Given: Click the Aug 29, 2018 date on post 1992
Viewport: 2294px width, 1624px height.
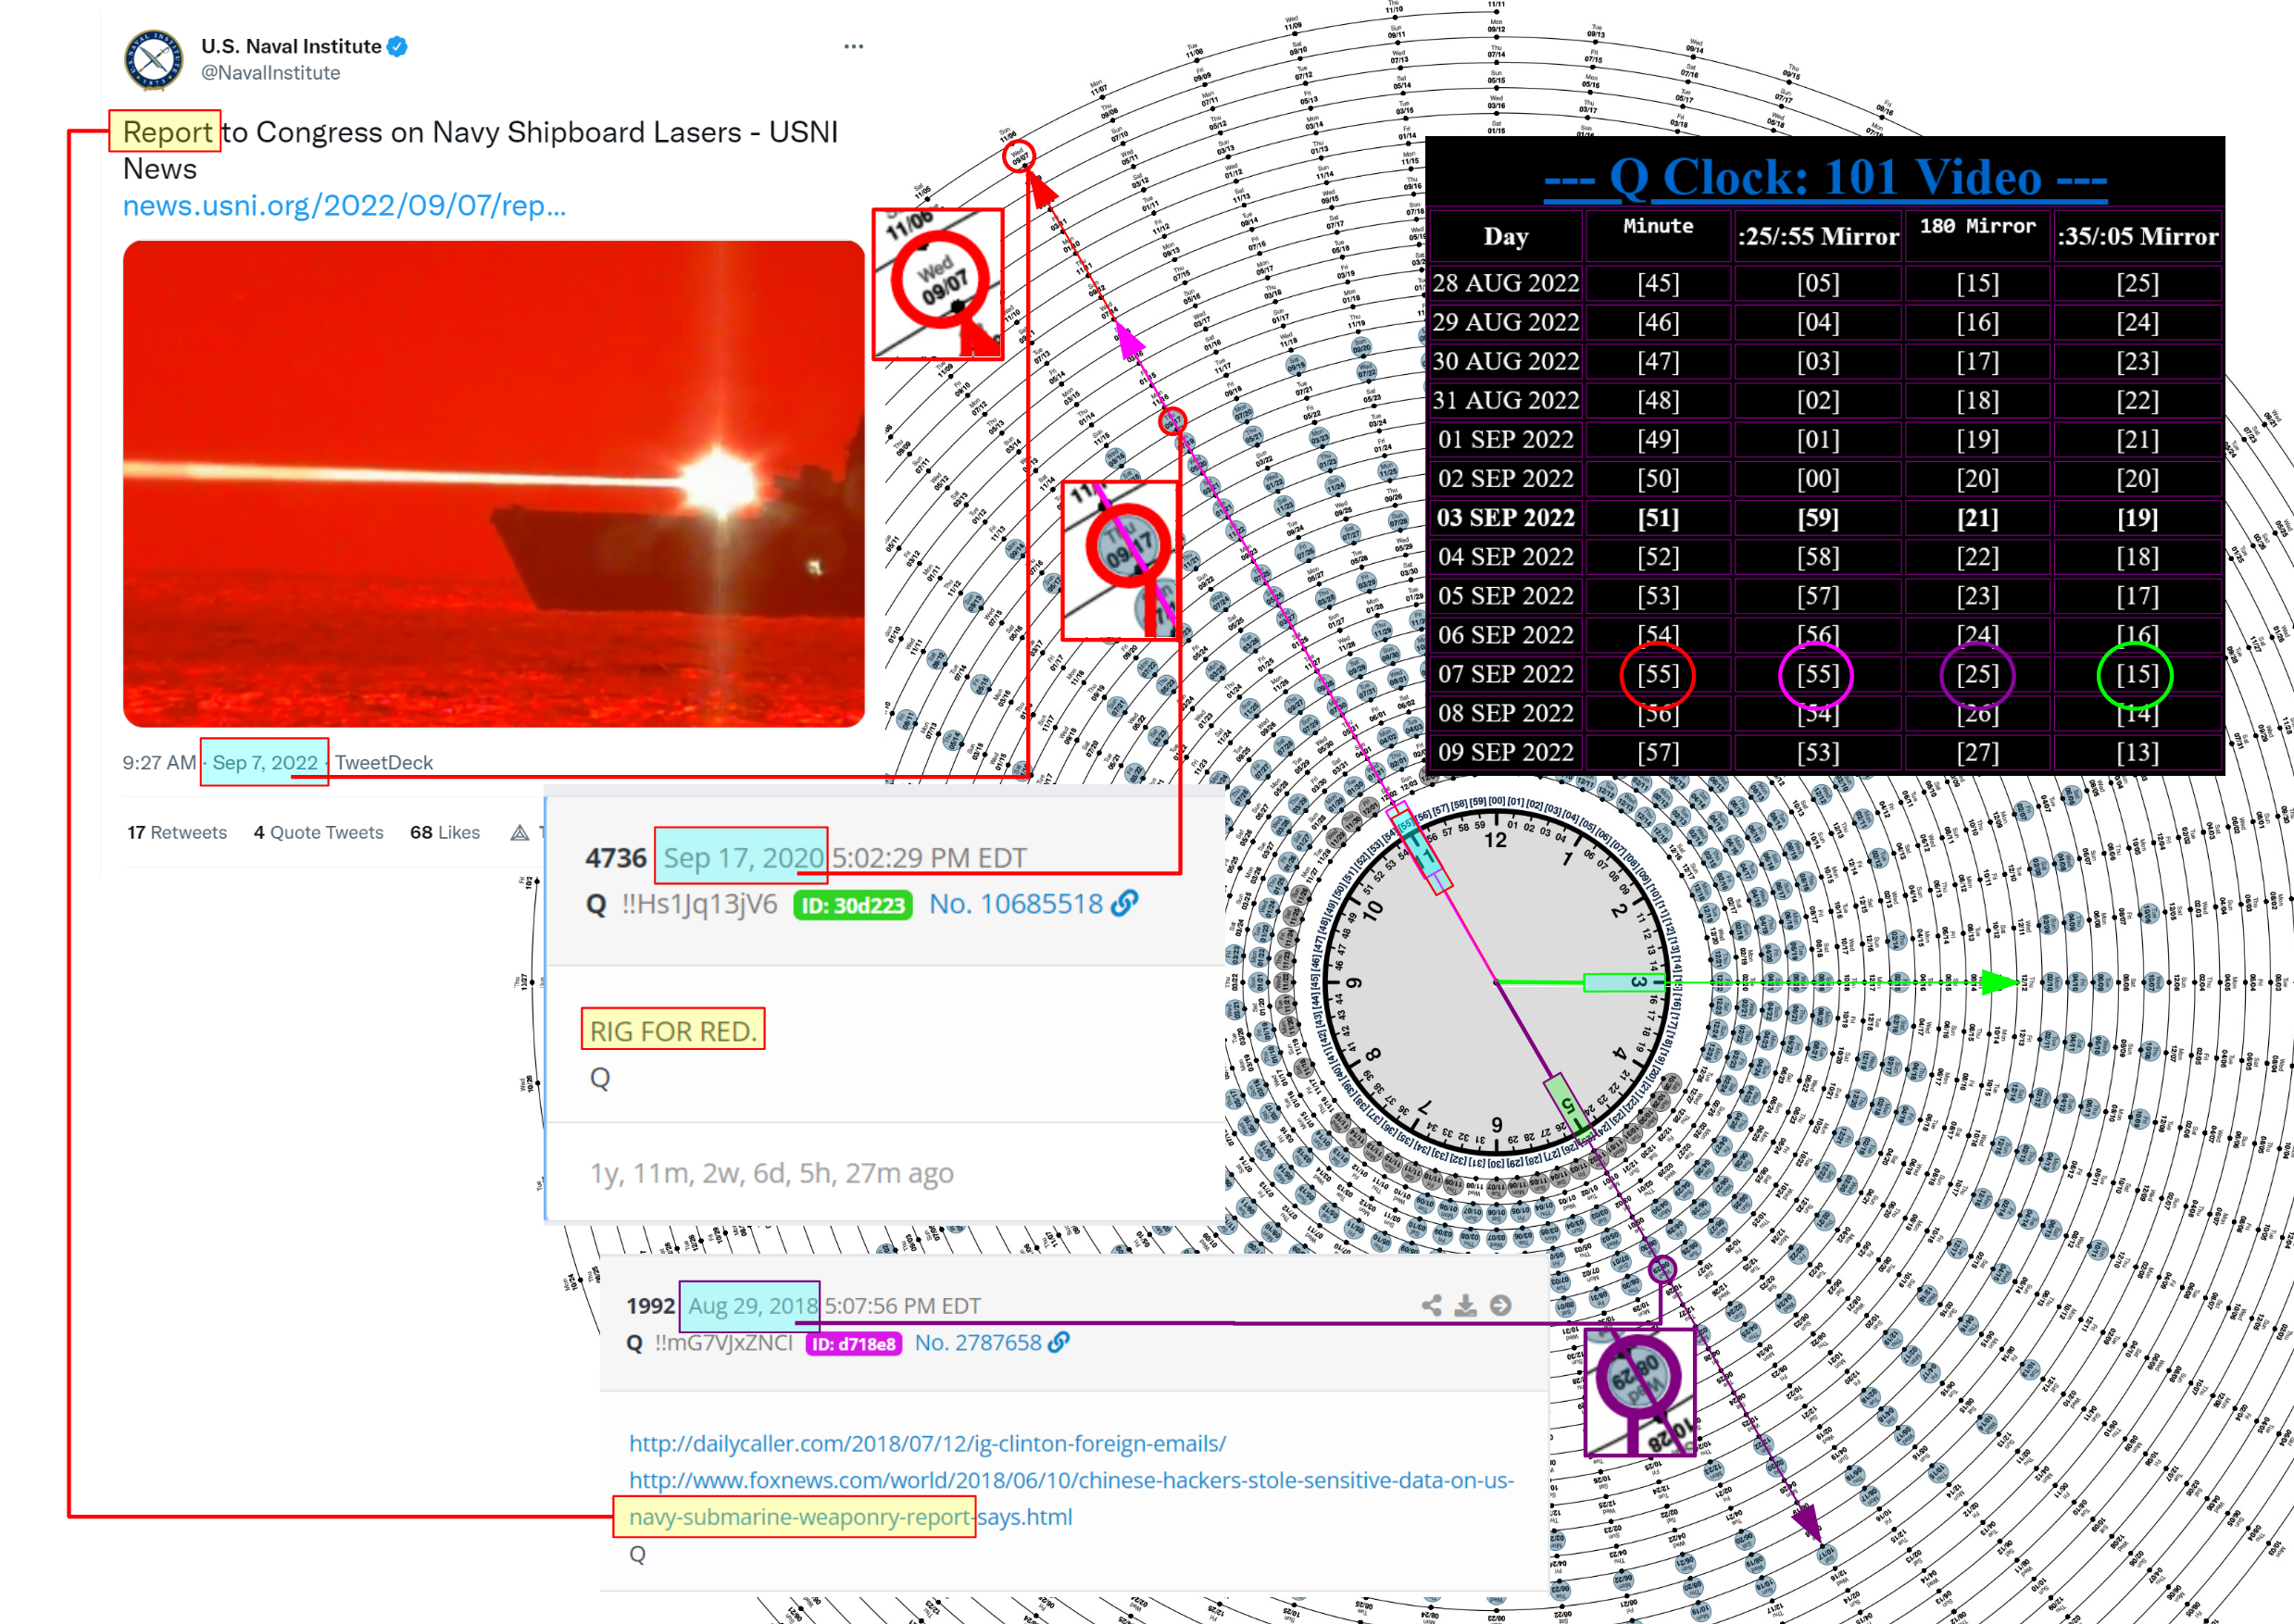Looking at the screenshot, I should 752,1306.
